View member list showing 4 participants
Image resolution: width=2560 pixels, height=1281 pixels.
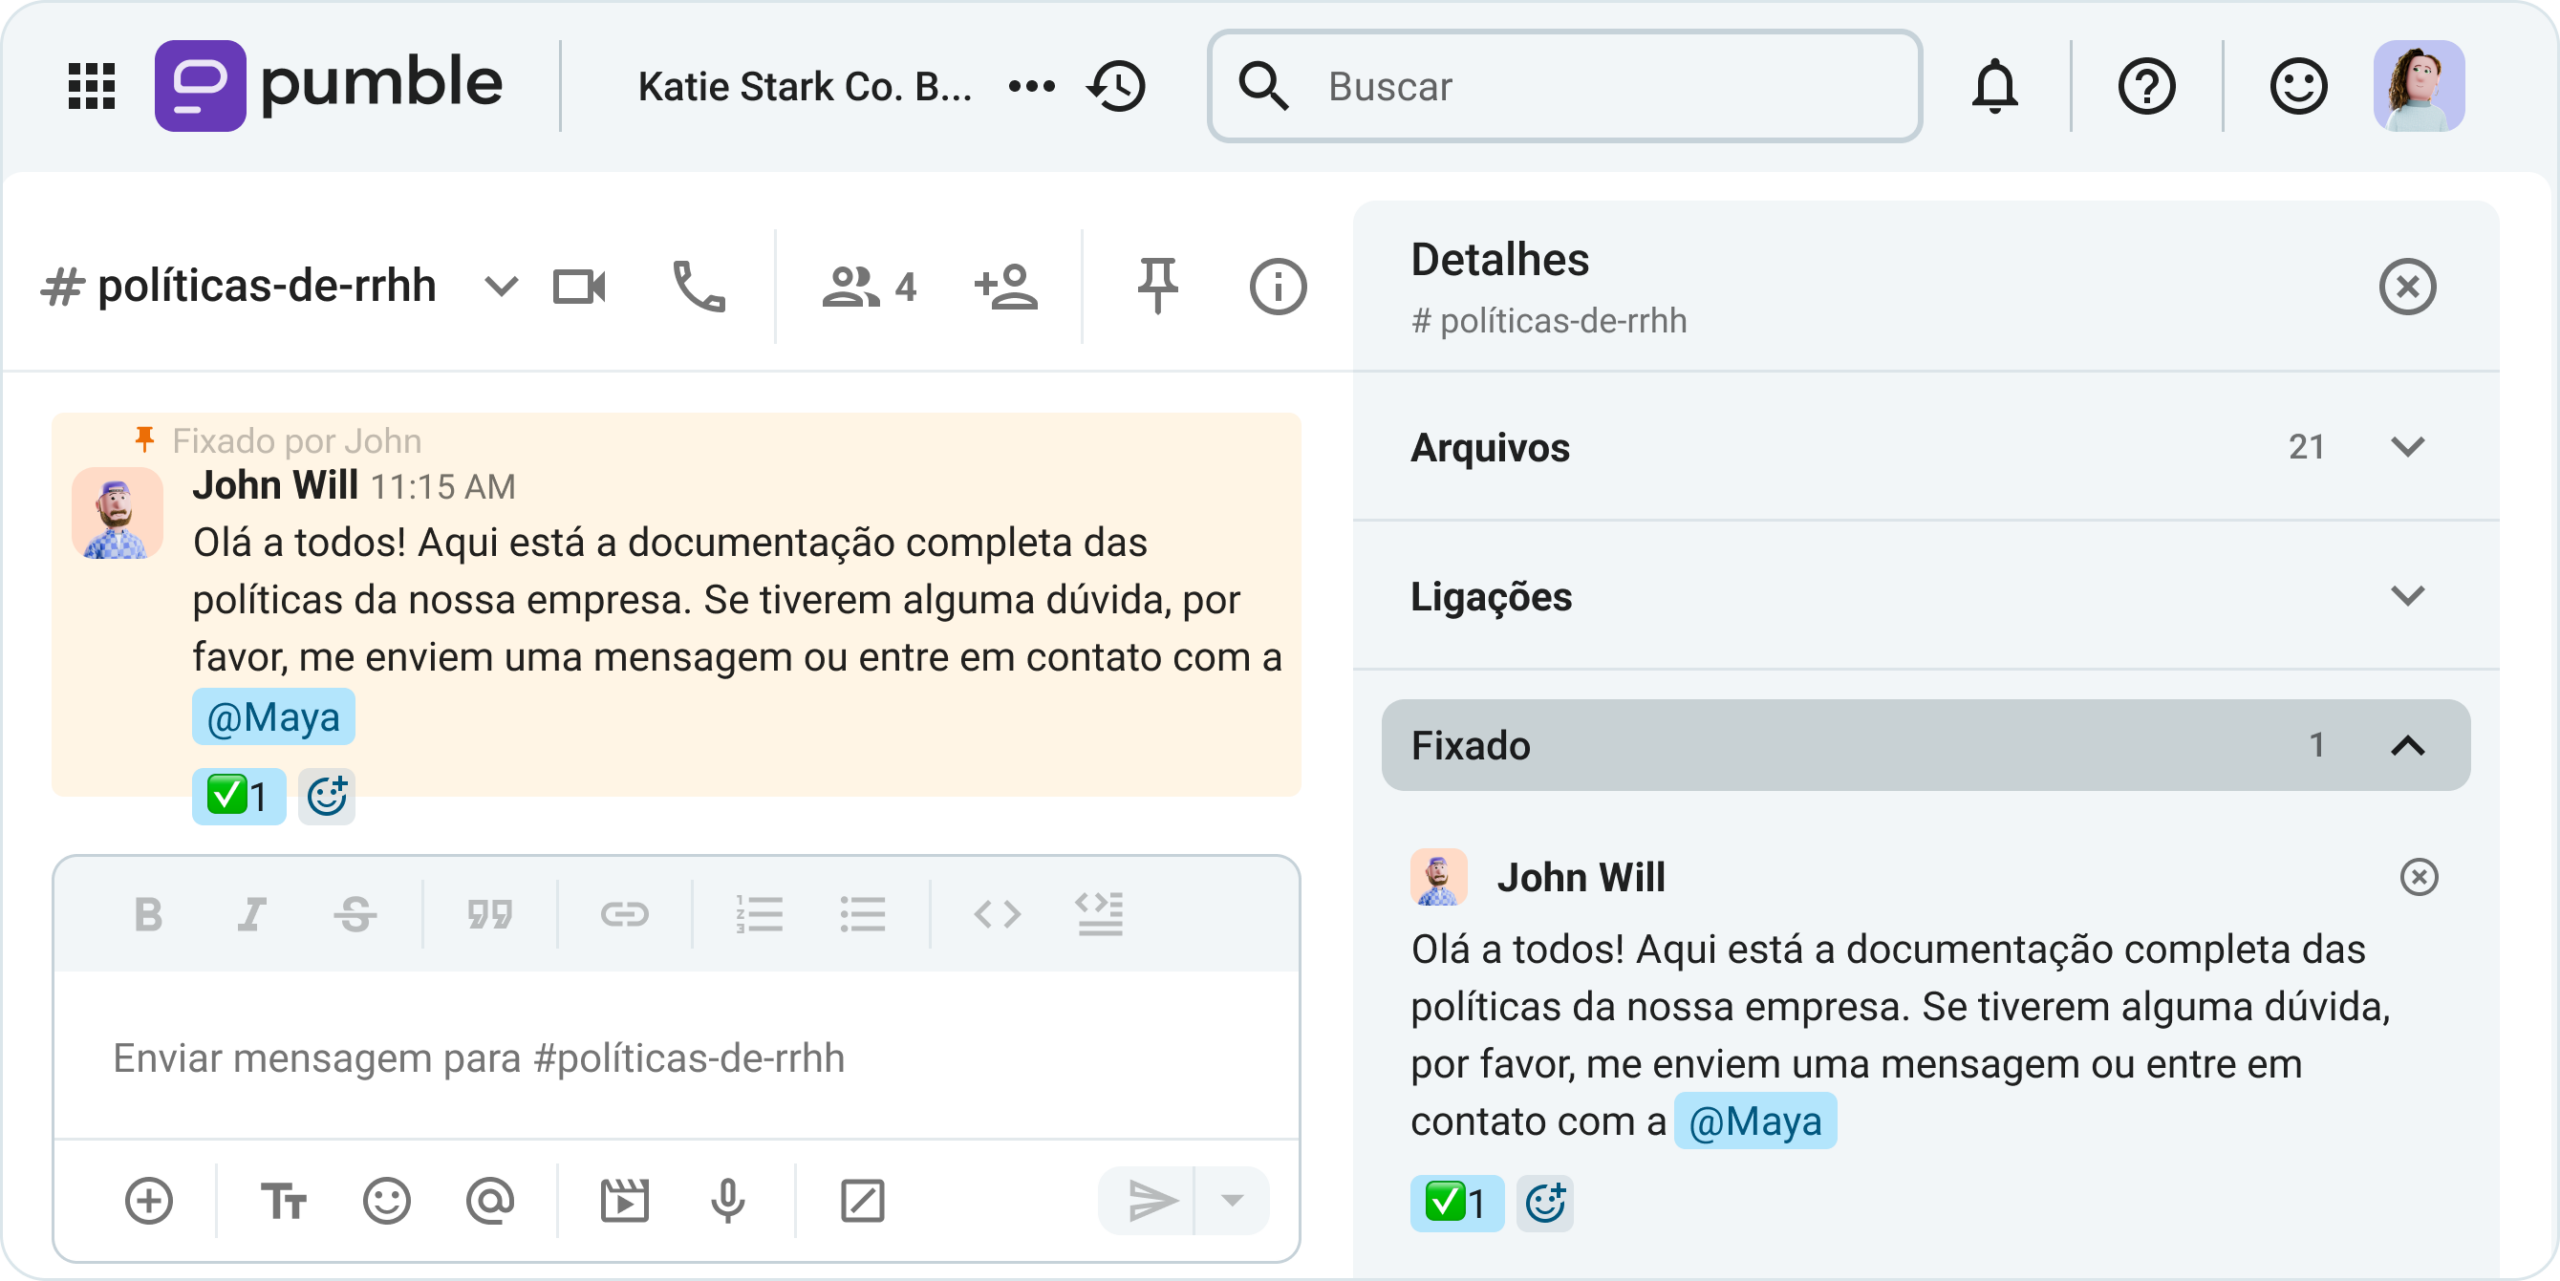pyautogui.click(x=867, y=287)
